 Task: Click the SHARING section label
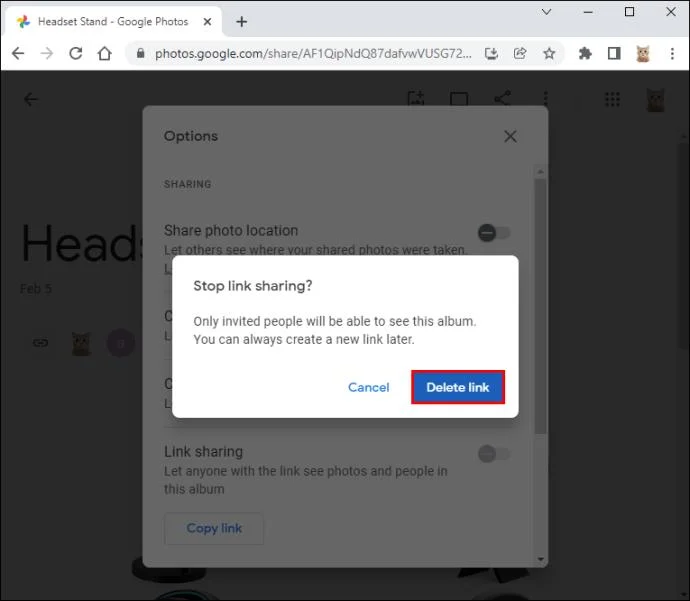pos(187,184)
